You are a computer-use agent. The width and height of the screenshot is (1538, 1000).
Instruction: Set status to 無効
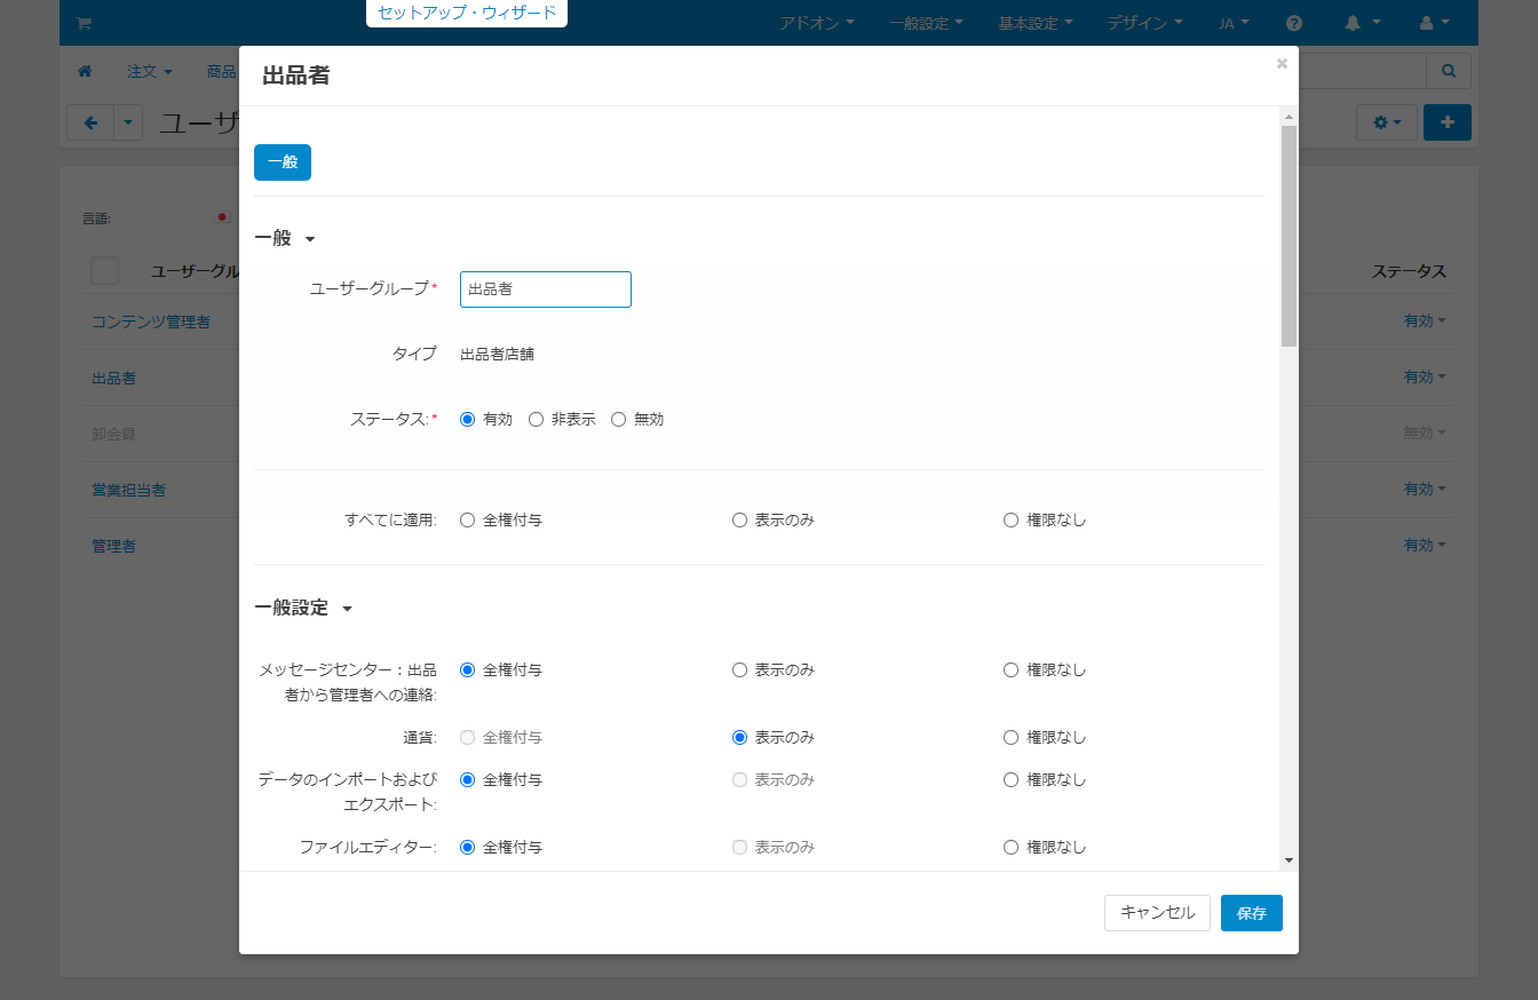(x=618, y=419)
